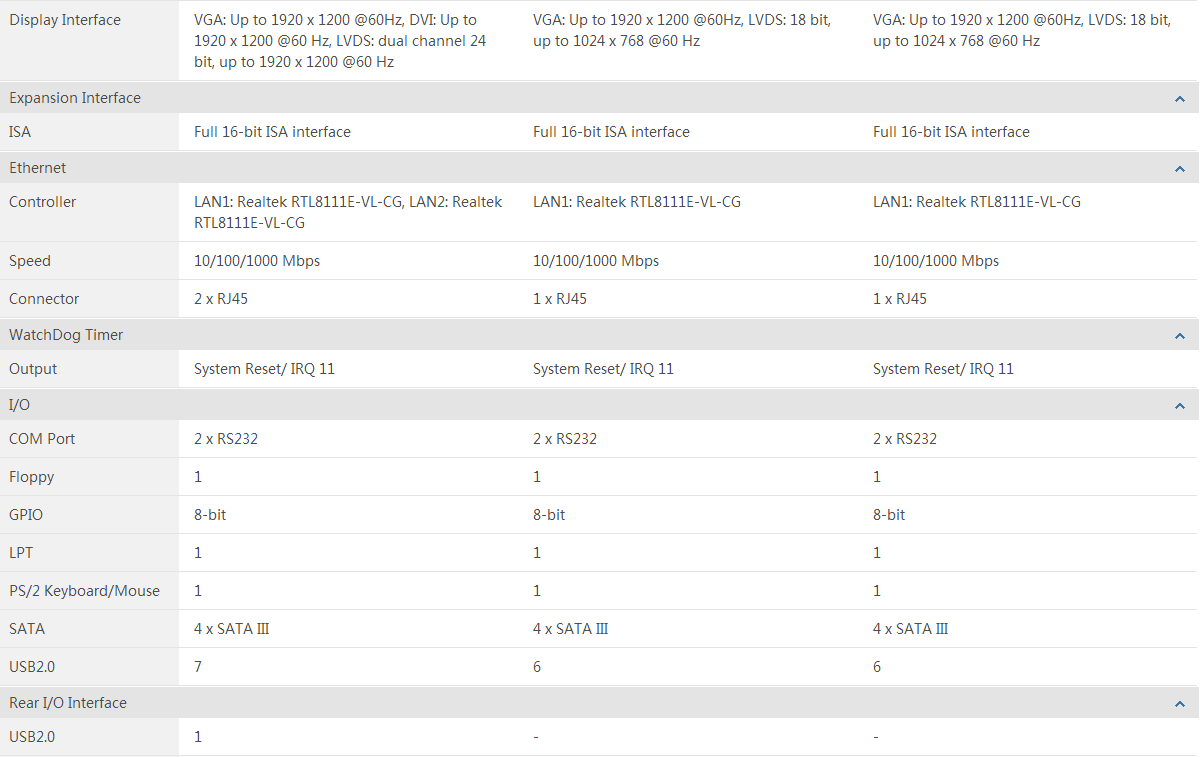
Task: Click the Rear I/O Interface chevron icon
Action: coord(1180,704)
